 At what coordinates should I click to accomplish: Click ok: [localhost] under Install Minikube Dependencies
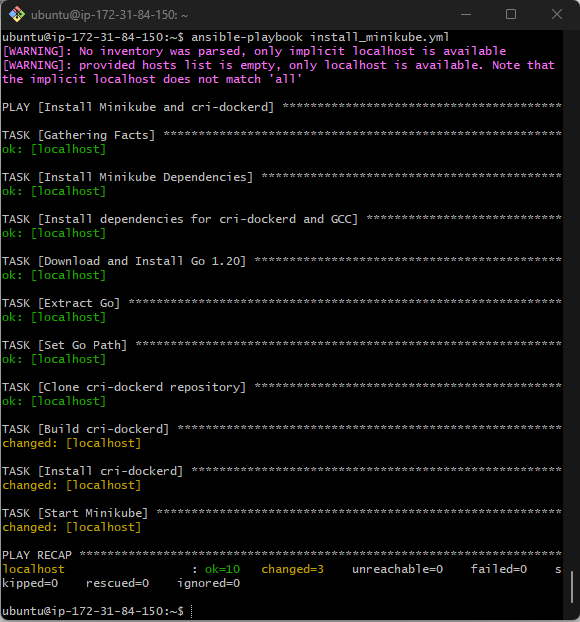coord(54,191)
